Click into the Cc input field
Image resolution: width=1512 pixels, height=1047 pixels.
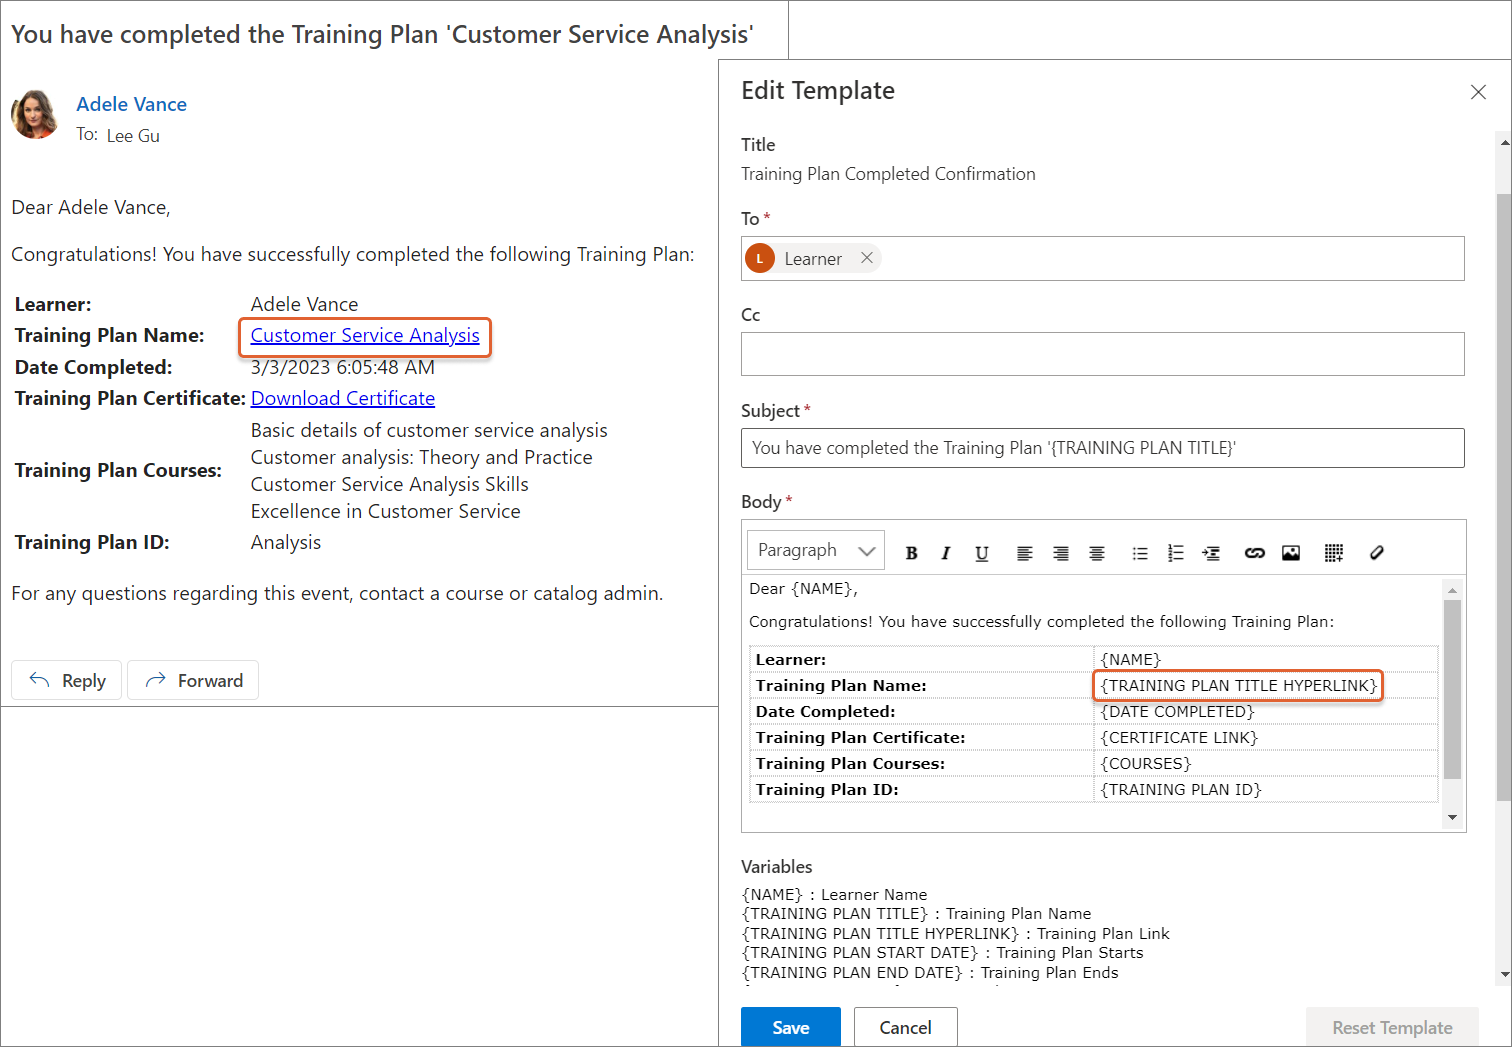[x=1102, y=354]
